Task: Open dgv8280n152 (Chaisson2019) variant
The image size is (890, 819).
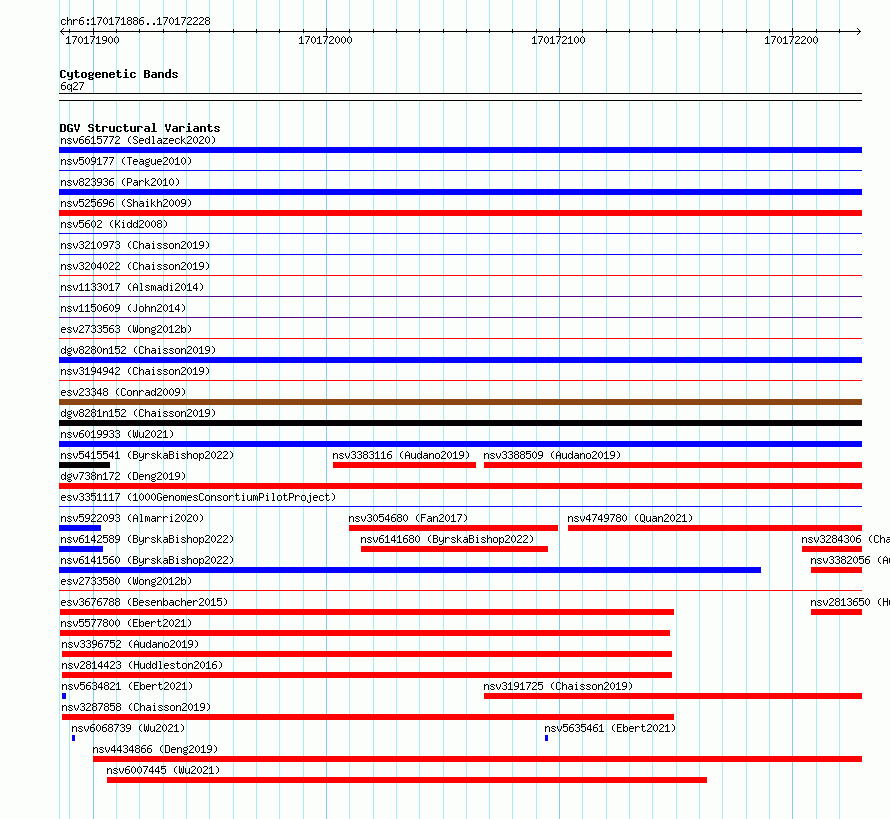Action: (x=138, y=350)
